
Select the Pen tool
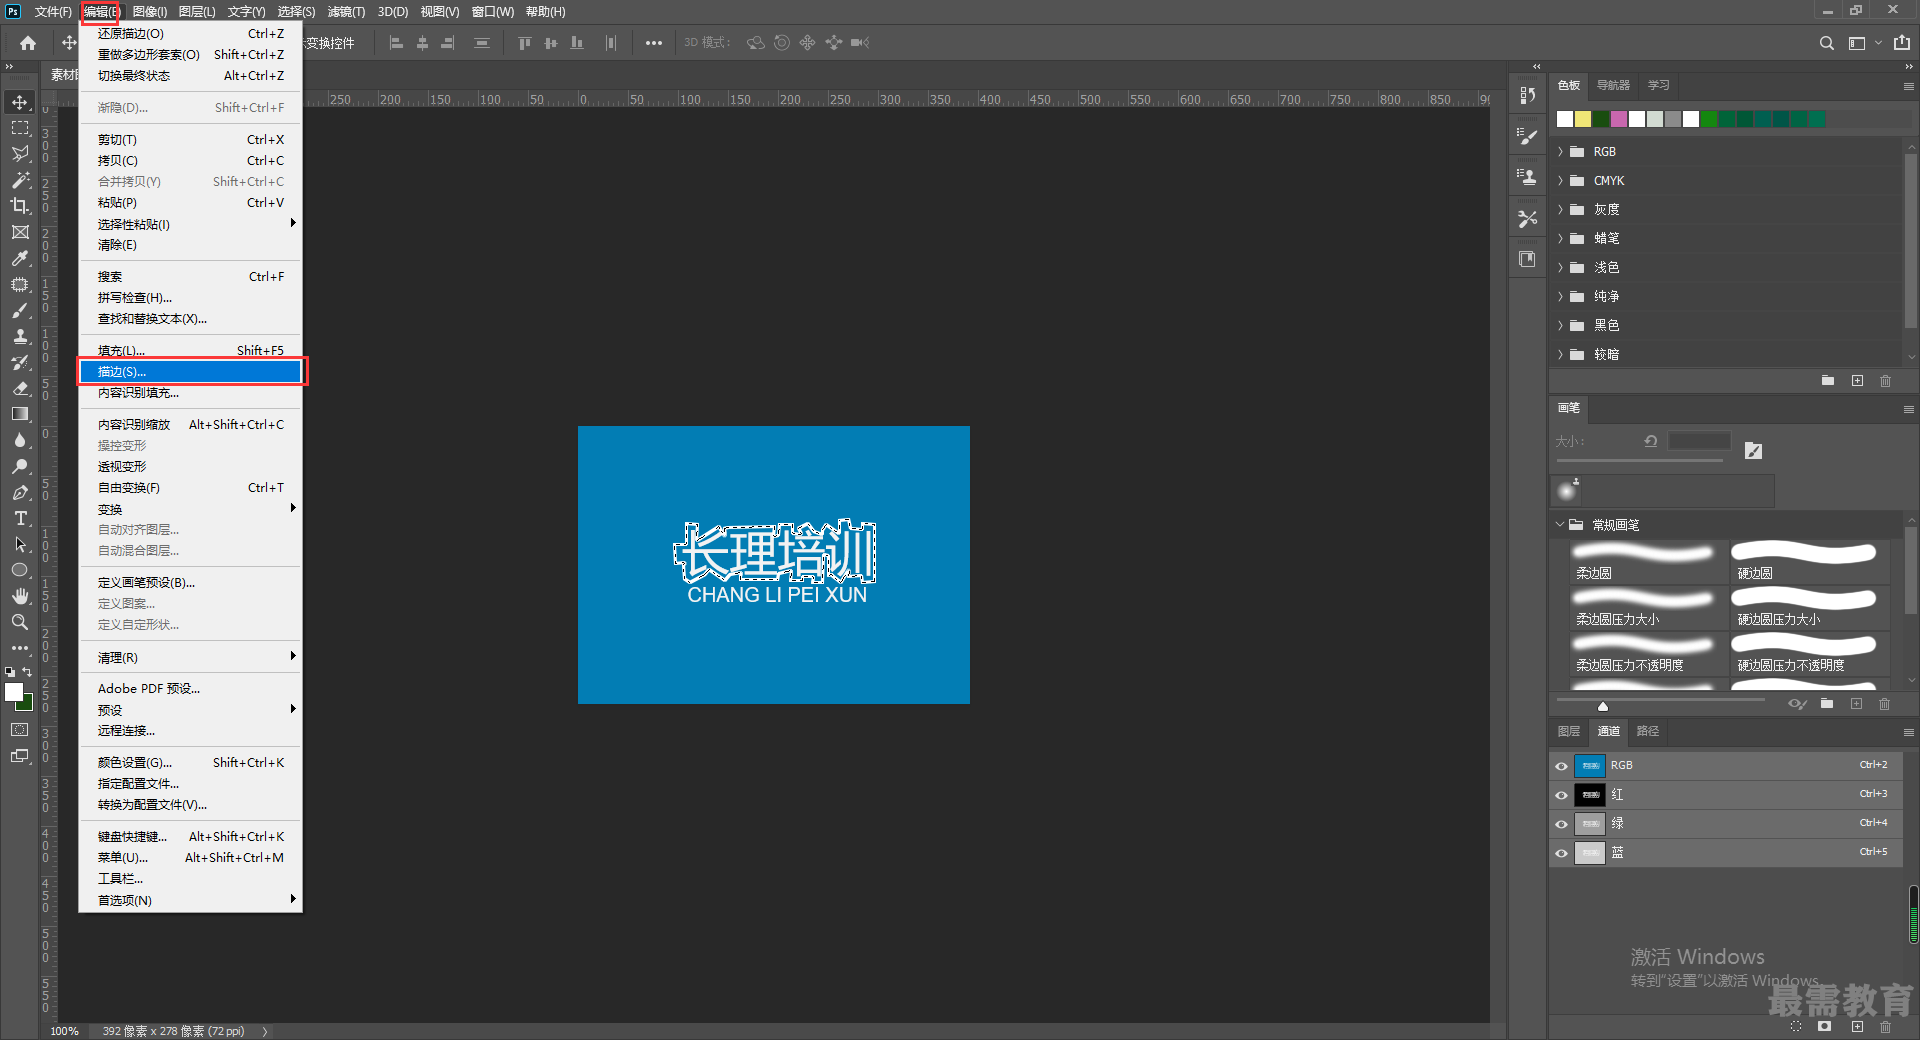[x=20, y=492]
